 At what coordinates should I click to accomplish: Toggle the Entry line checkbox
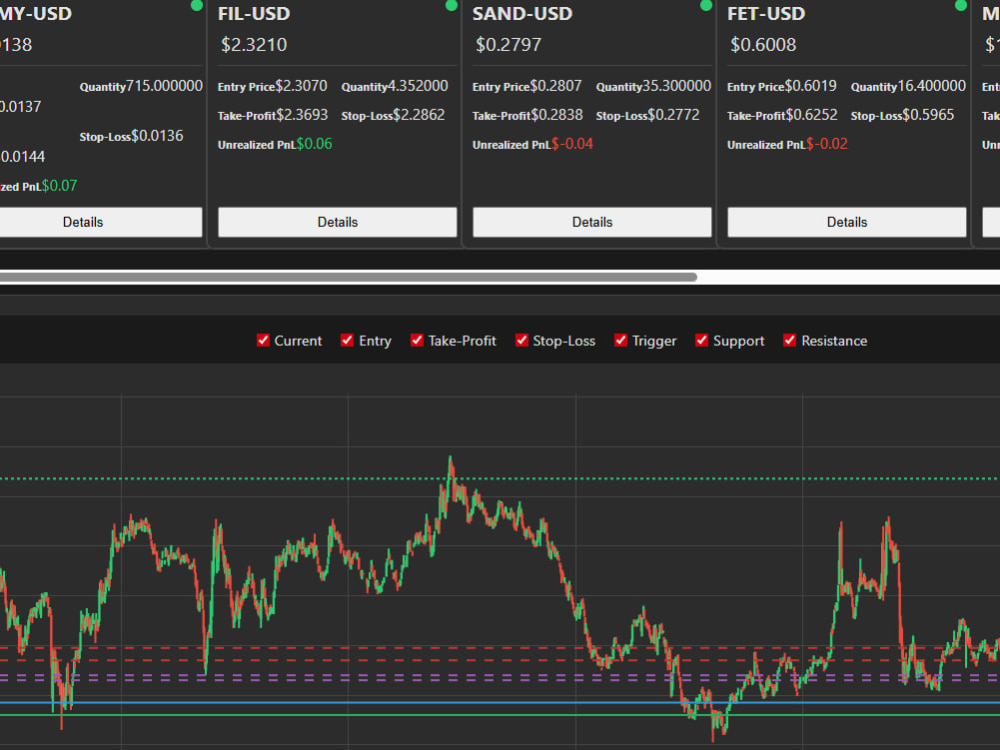347,341
